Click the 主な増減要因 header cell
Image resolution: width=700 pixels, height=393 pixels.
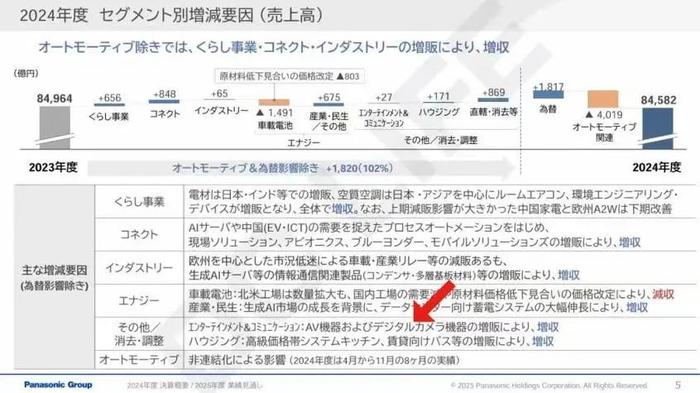pyautogui.click(x=54, y=277)
